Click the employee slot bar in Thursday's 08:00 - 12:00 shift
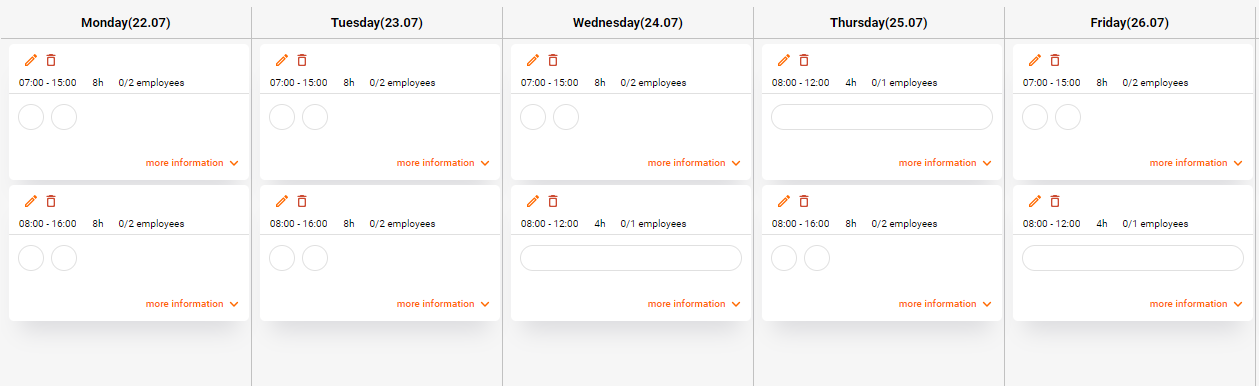The height and width of the screenshot is (386, 1259). pos(882,117)
